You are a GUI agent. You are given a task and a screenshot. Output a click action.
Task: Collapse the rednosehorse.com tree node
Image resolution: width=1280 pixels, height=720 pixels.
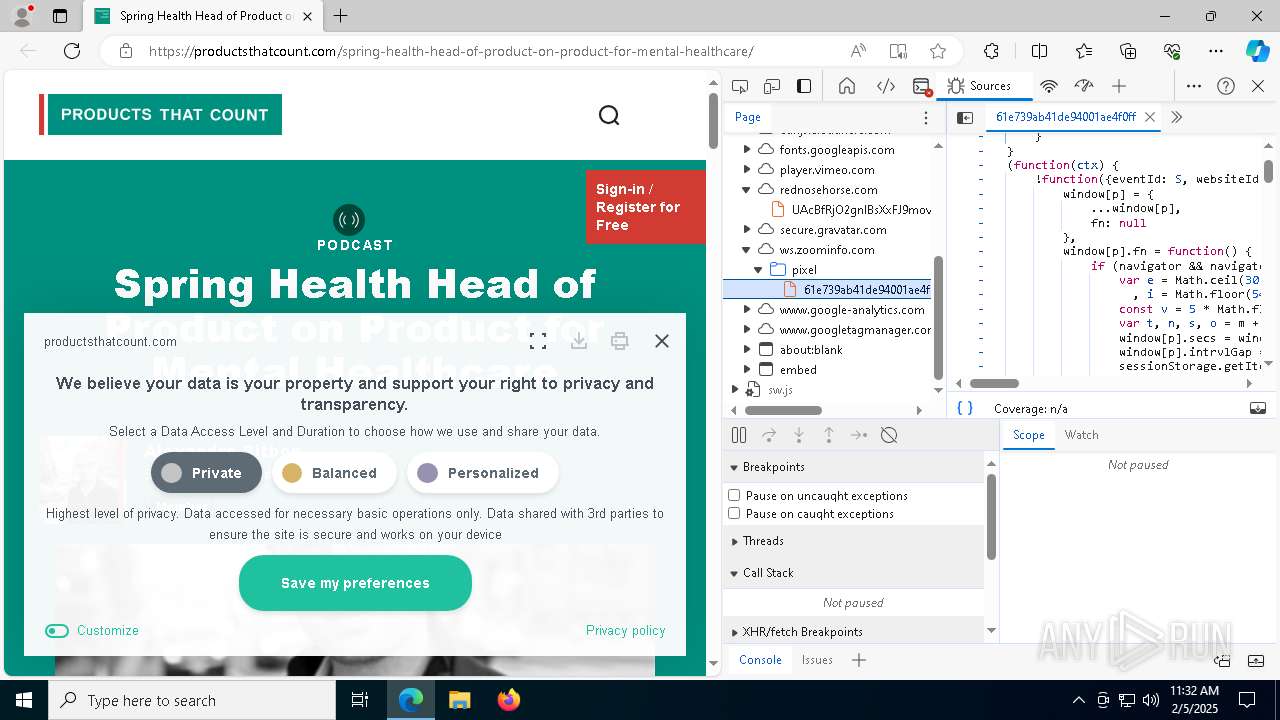coord(747,190)
